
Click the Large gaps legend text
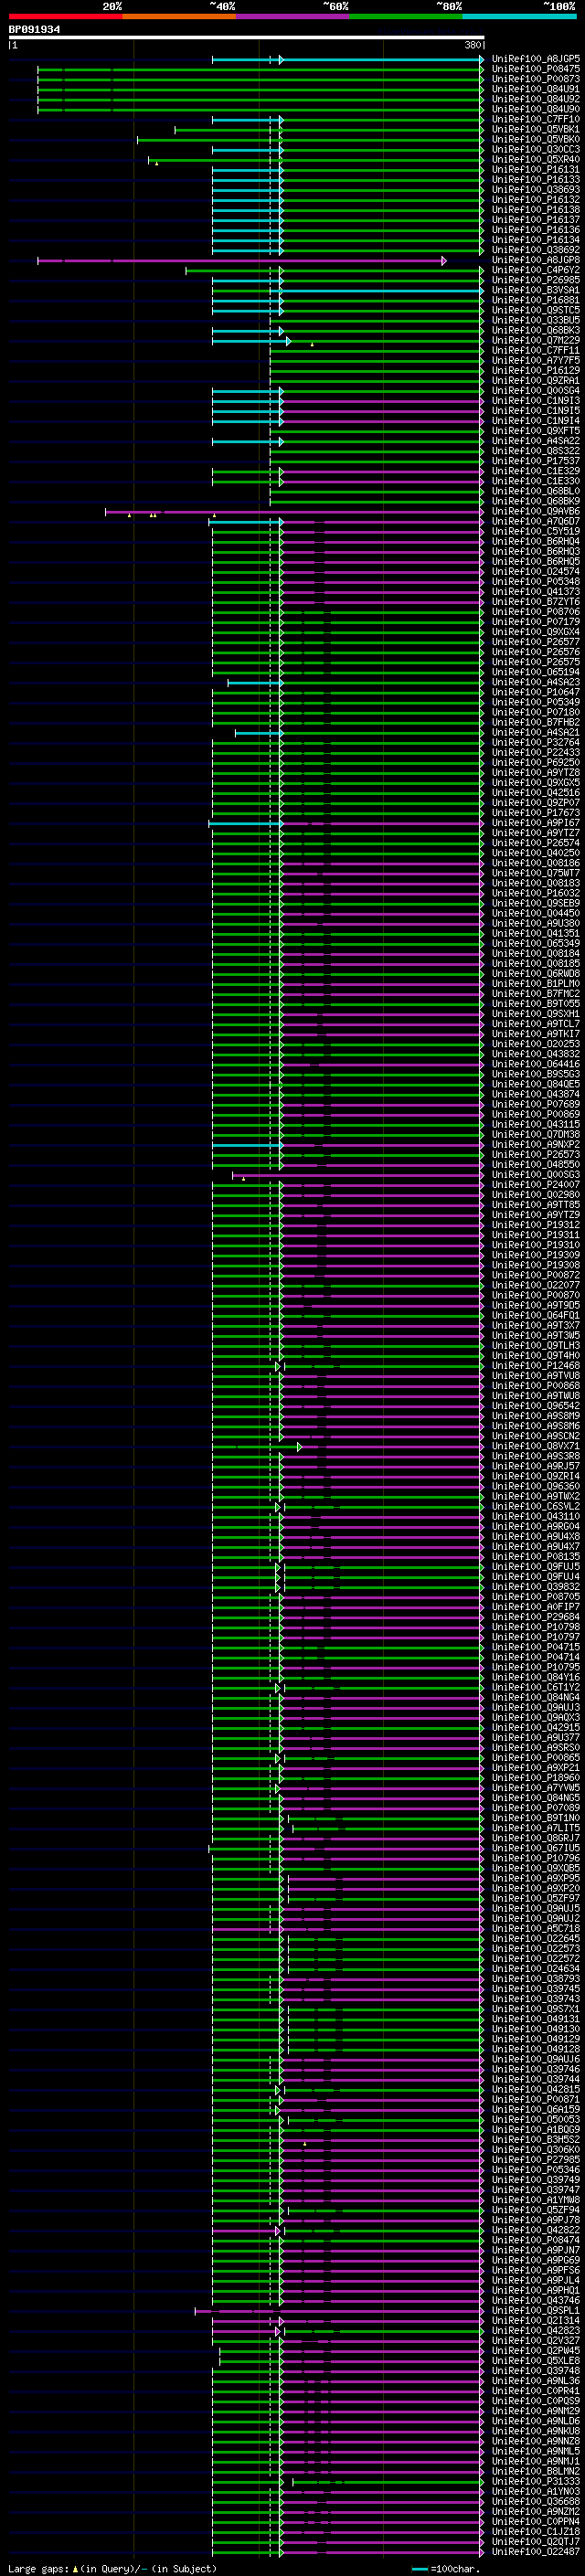38,2568
